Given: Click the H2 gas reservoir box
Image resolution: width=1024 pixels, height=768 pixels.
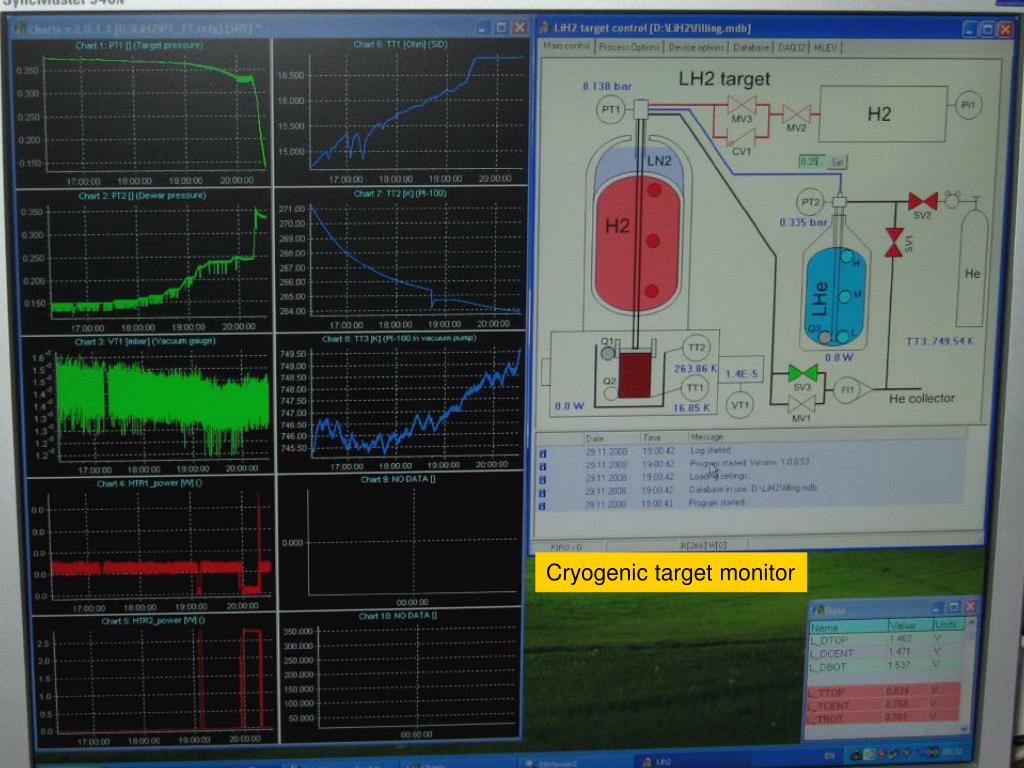Looking at the screenshot, I should pyautogui.click(x=882, y=114).
